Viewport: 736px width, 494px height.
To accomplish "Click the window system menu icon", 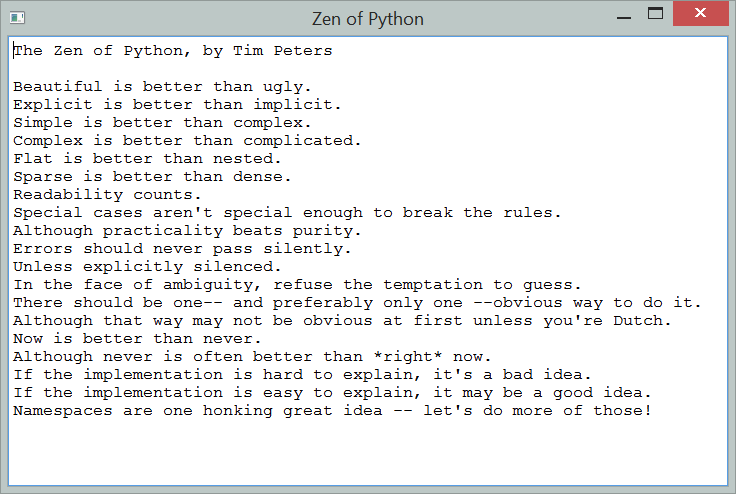I will coord(16,18).
